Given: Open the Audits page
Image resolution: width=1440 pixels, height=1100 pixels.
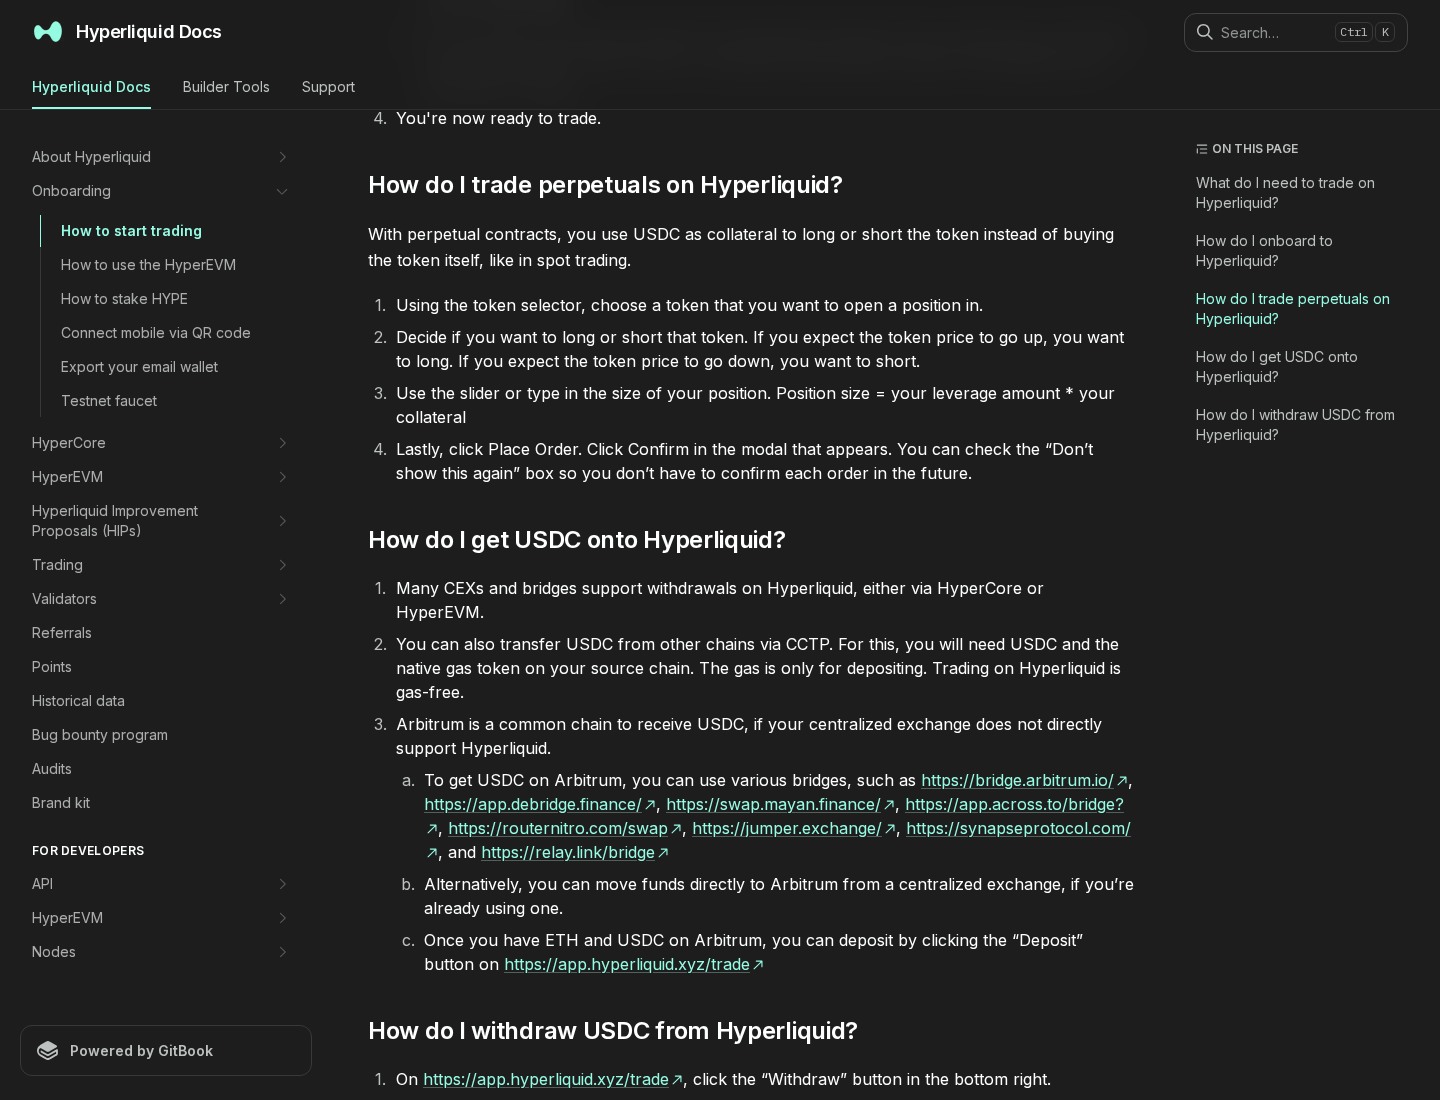Looking at the screenshot, I should [x=51, y=769].
